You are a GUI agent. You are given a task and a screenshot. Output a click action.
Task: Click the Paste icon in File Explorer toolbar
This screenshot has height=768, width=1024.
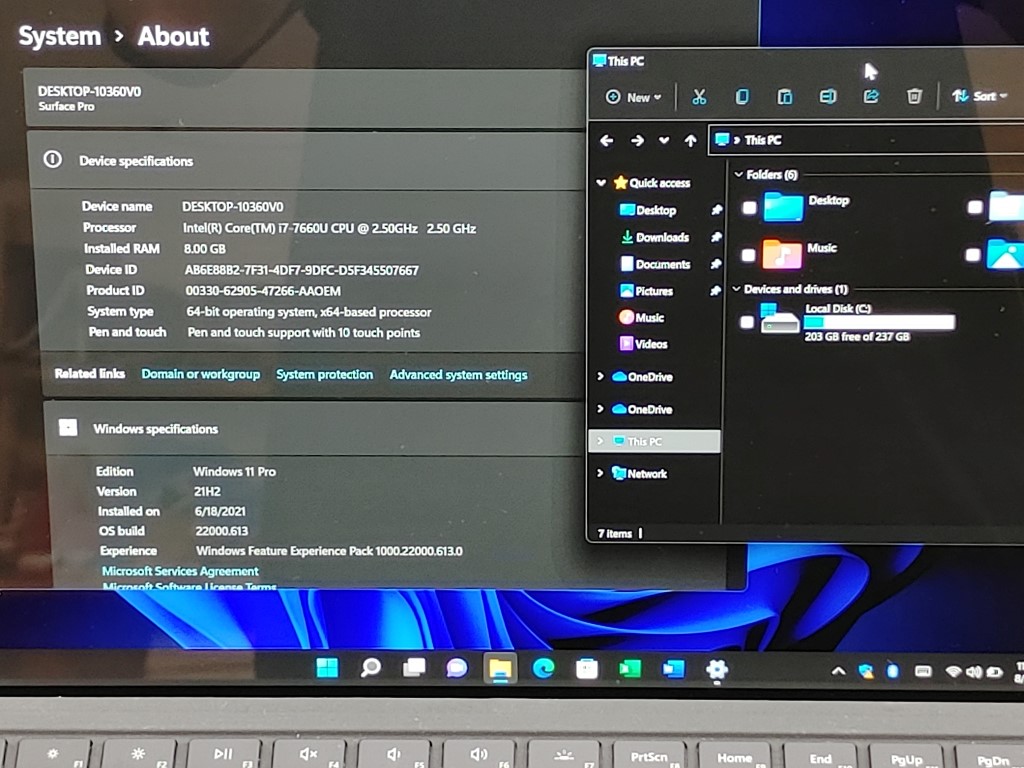[785, 97]
